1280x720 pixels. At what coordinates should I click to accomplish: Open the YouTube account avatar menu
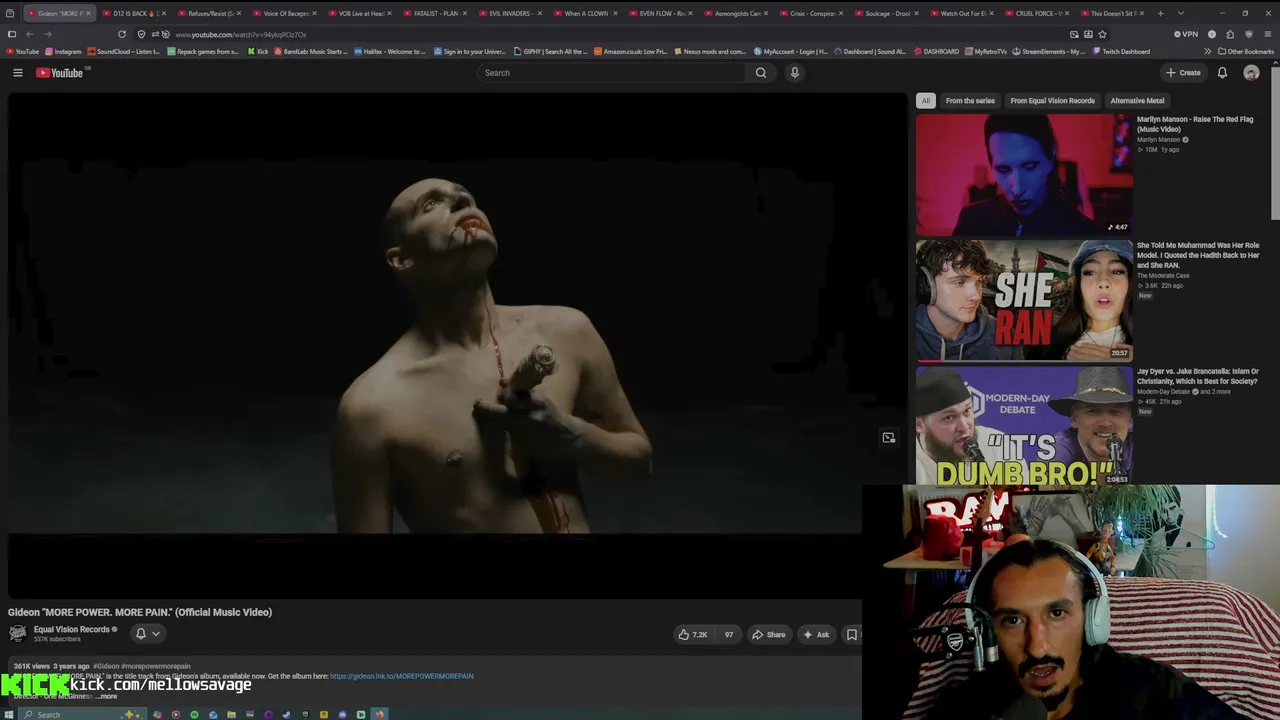click(1251, 73)
